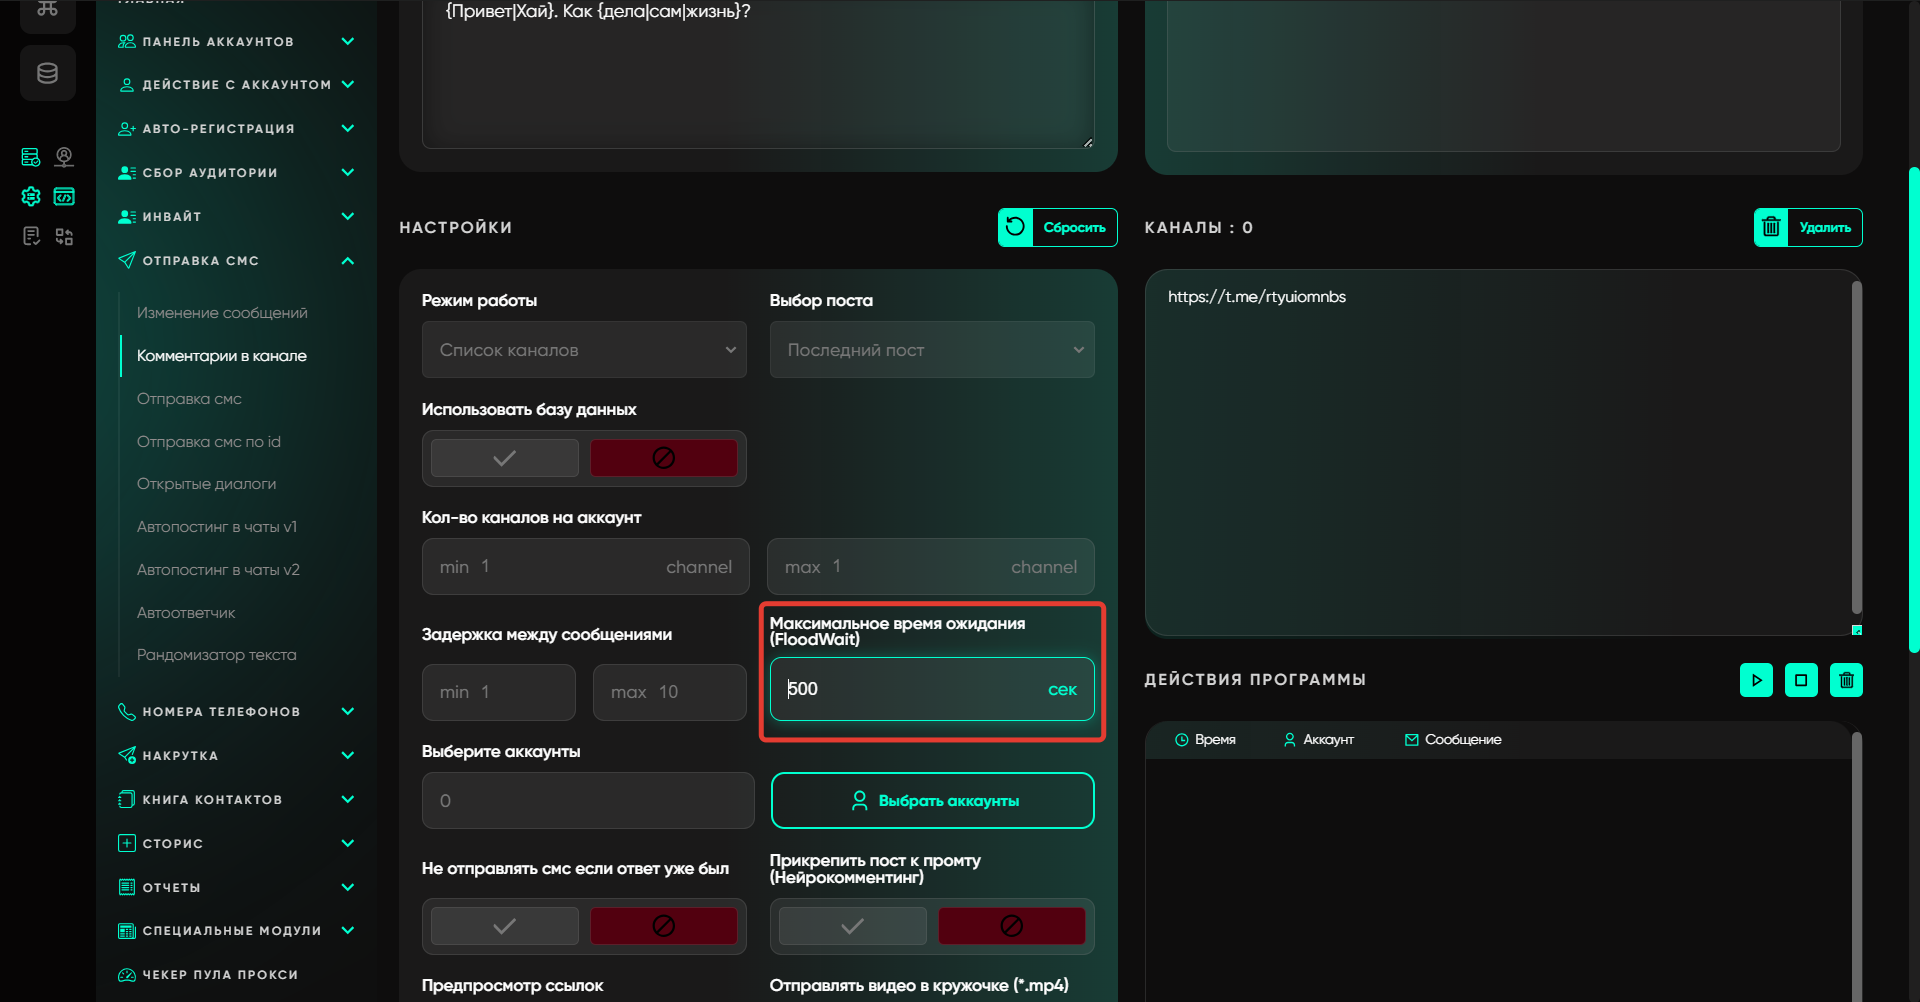Open Выбор поста dropdown
This screenshot has height=1002, width=1920.
click(x=931, y=350)
